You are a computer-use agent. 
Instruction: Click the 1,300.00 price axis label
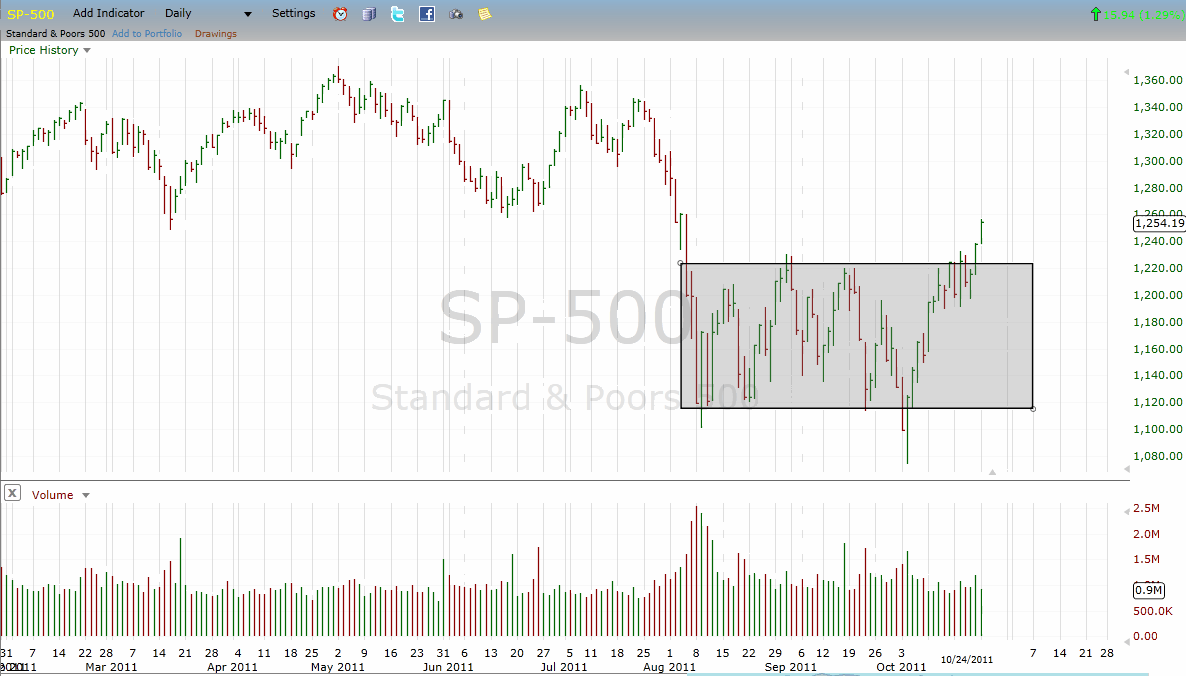pyautogui.click(x=1157, y=161)
